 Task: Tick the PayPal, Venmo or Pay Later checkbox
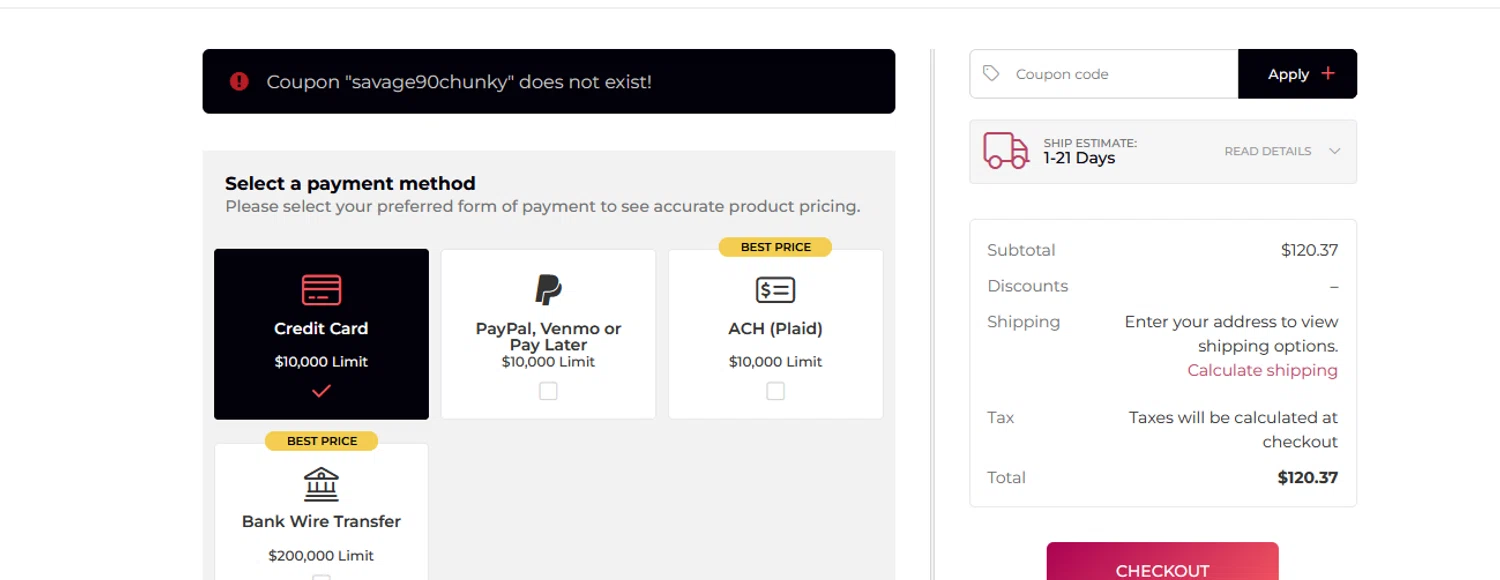tap(548, 391)
